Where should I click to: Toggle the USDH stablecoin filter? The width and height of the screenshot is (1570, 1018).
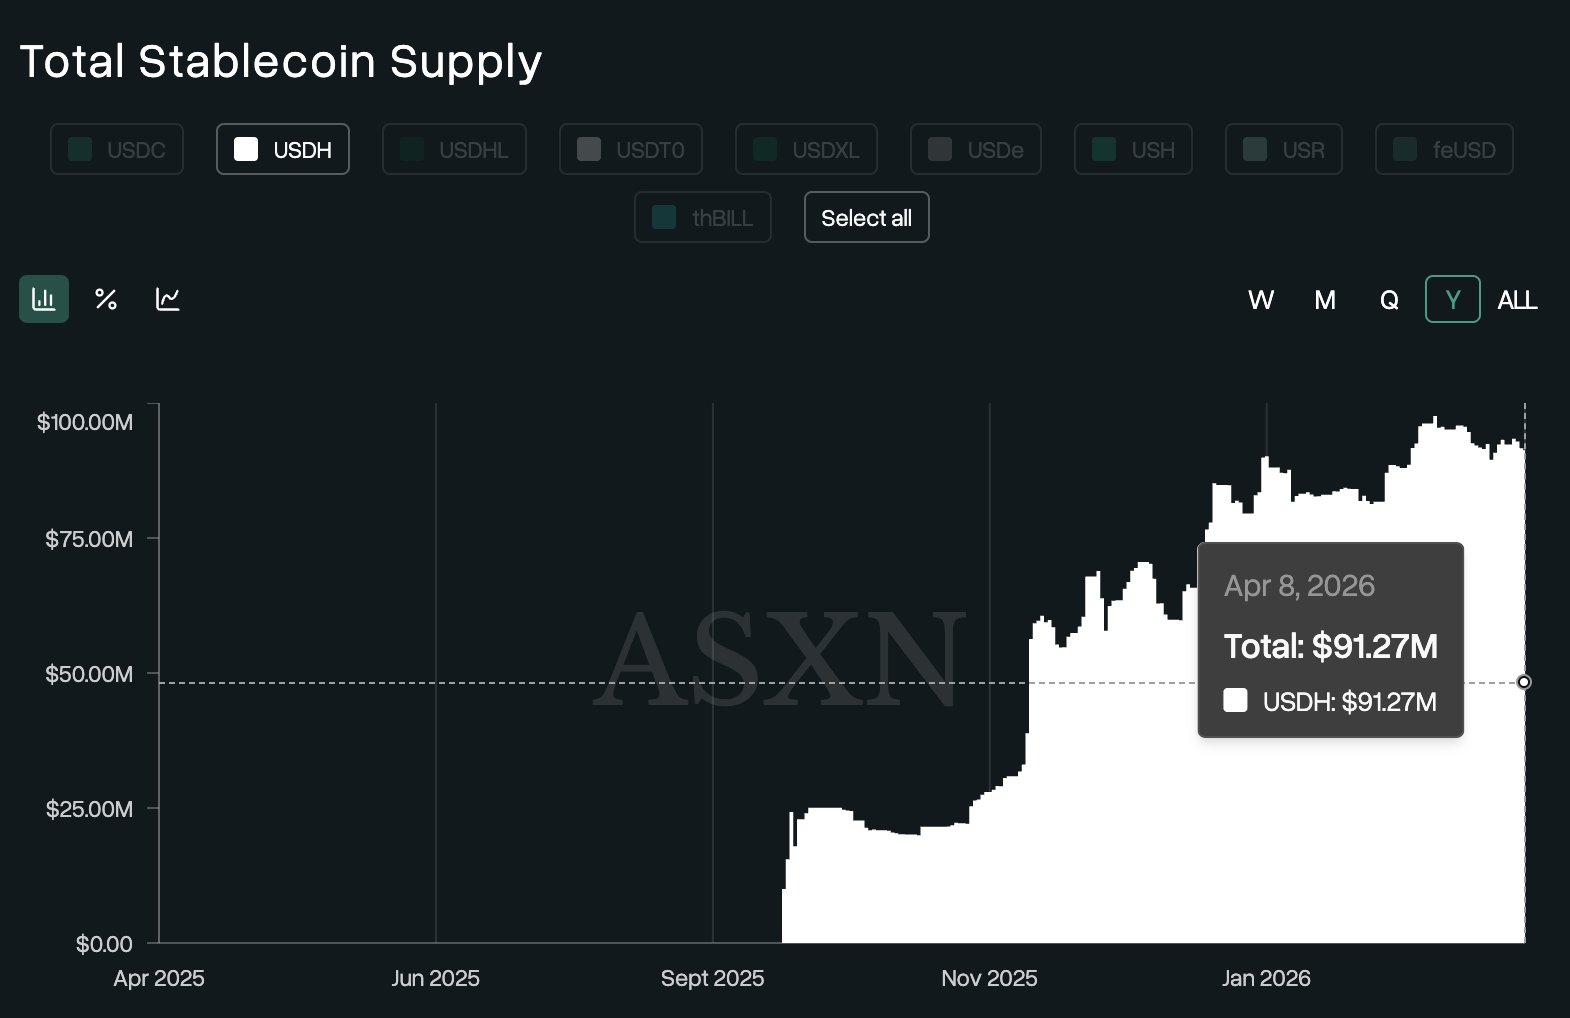[x=283, y=150]
